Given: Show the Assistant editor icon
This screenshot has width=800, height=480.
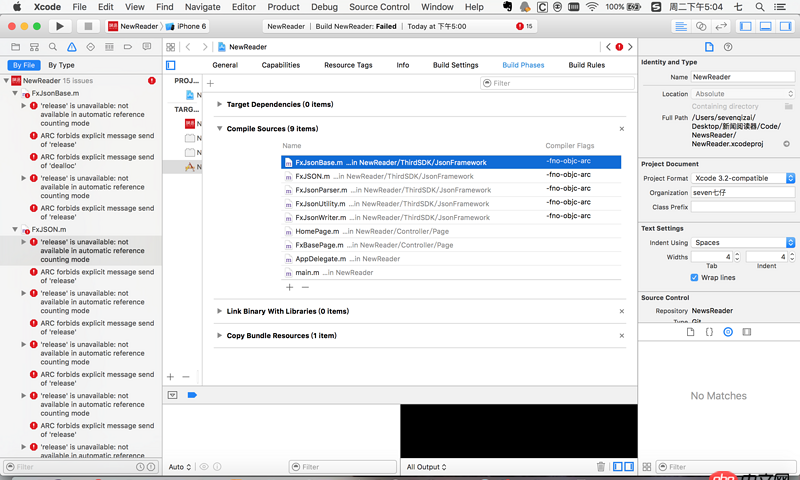Looking at the screenshot, I should [701, 26].
